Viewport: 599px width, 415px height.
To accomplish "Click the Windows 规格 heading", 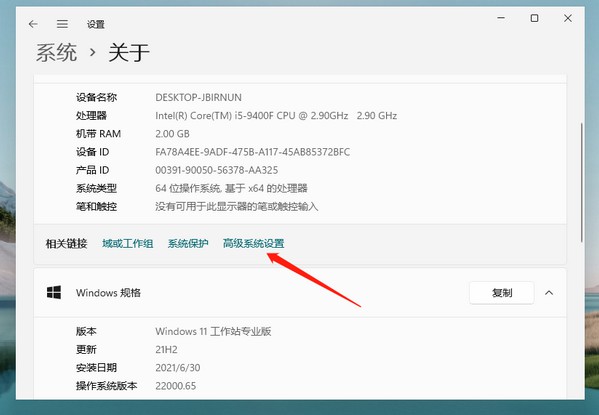I will [x=108, y=293].
